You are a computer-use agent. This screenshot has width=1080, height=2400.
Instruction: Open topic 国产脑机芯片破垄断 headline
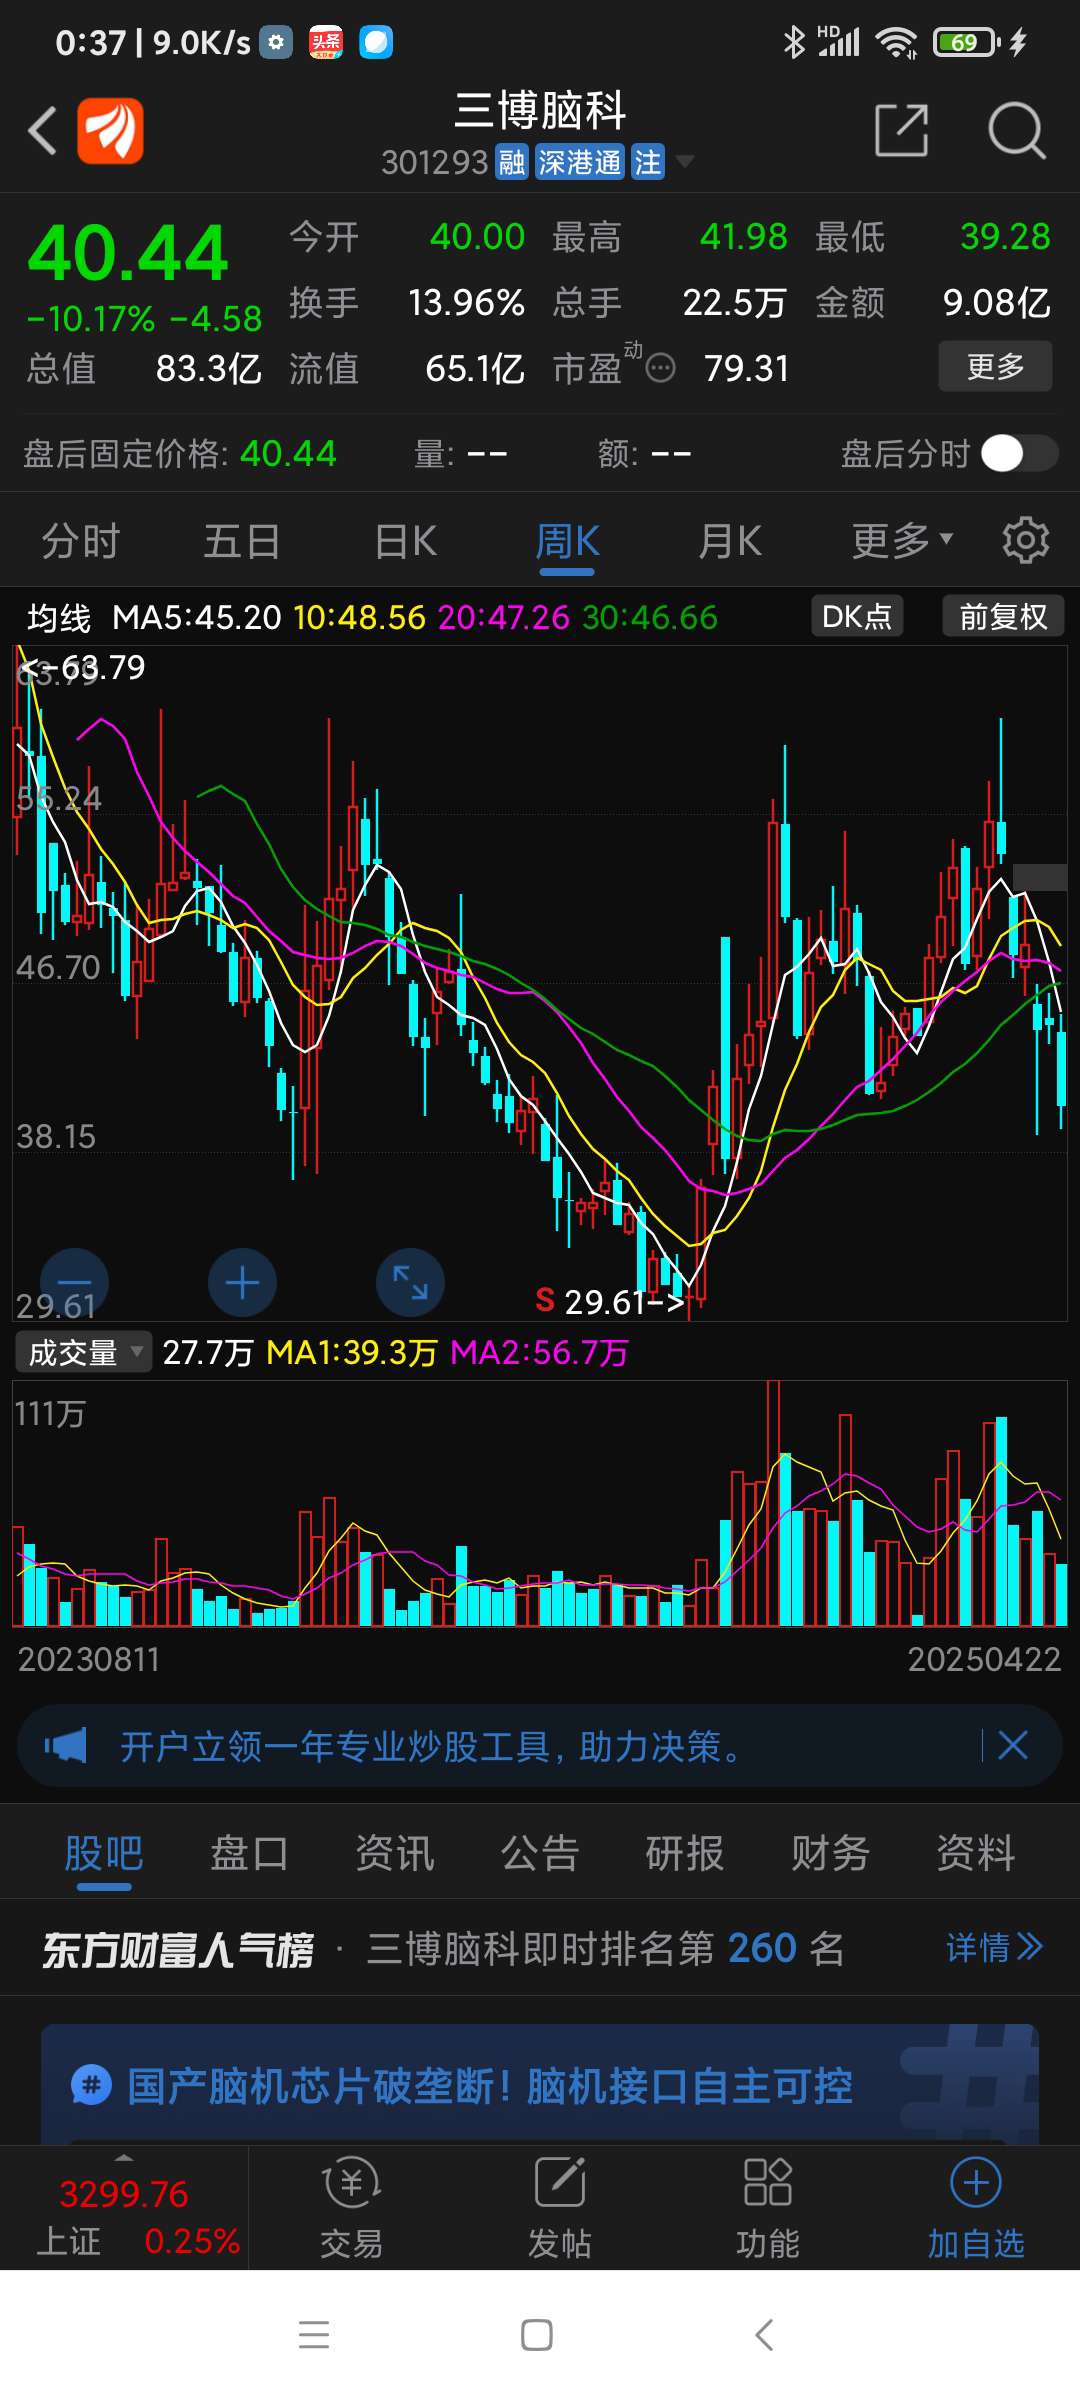coord(490,2086)
